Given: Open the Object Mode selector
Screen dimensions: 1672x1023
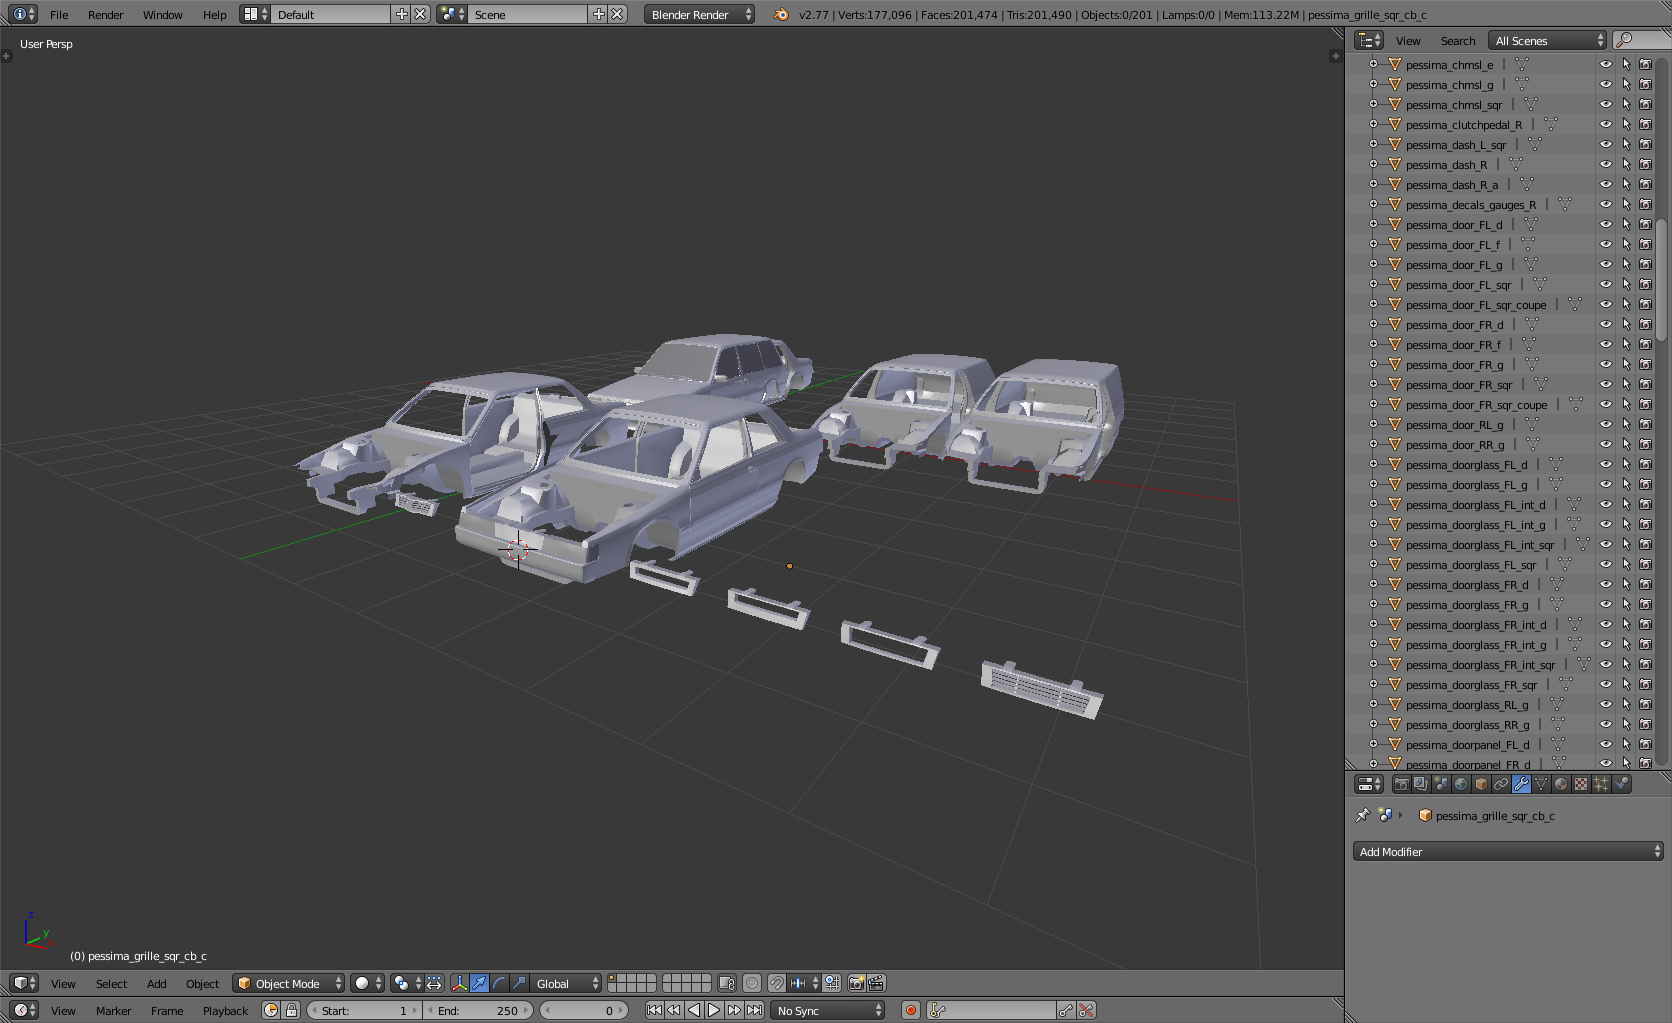Looking at the screenshot, I should (288, 984).
